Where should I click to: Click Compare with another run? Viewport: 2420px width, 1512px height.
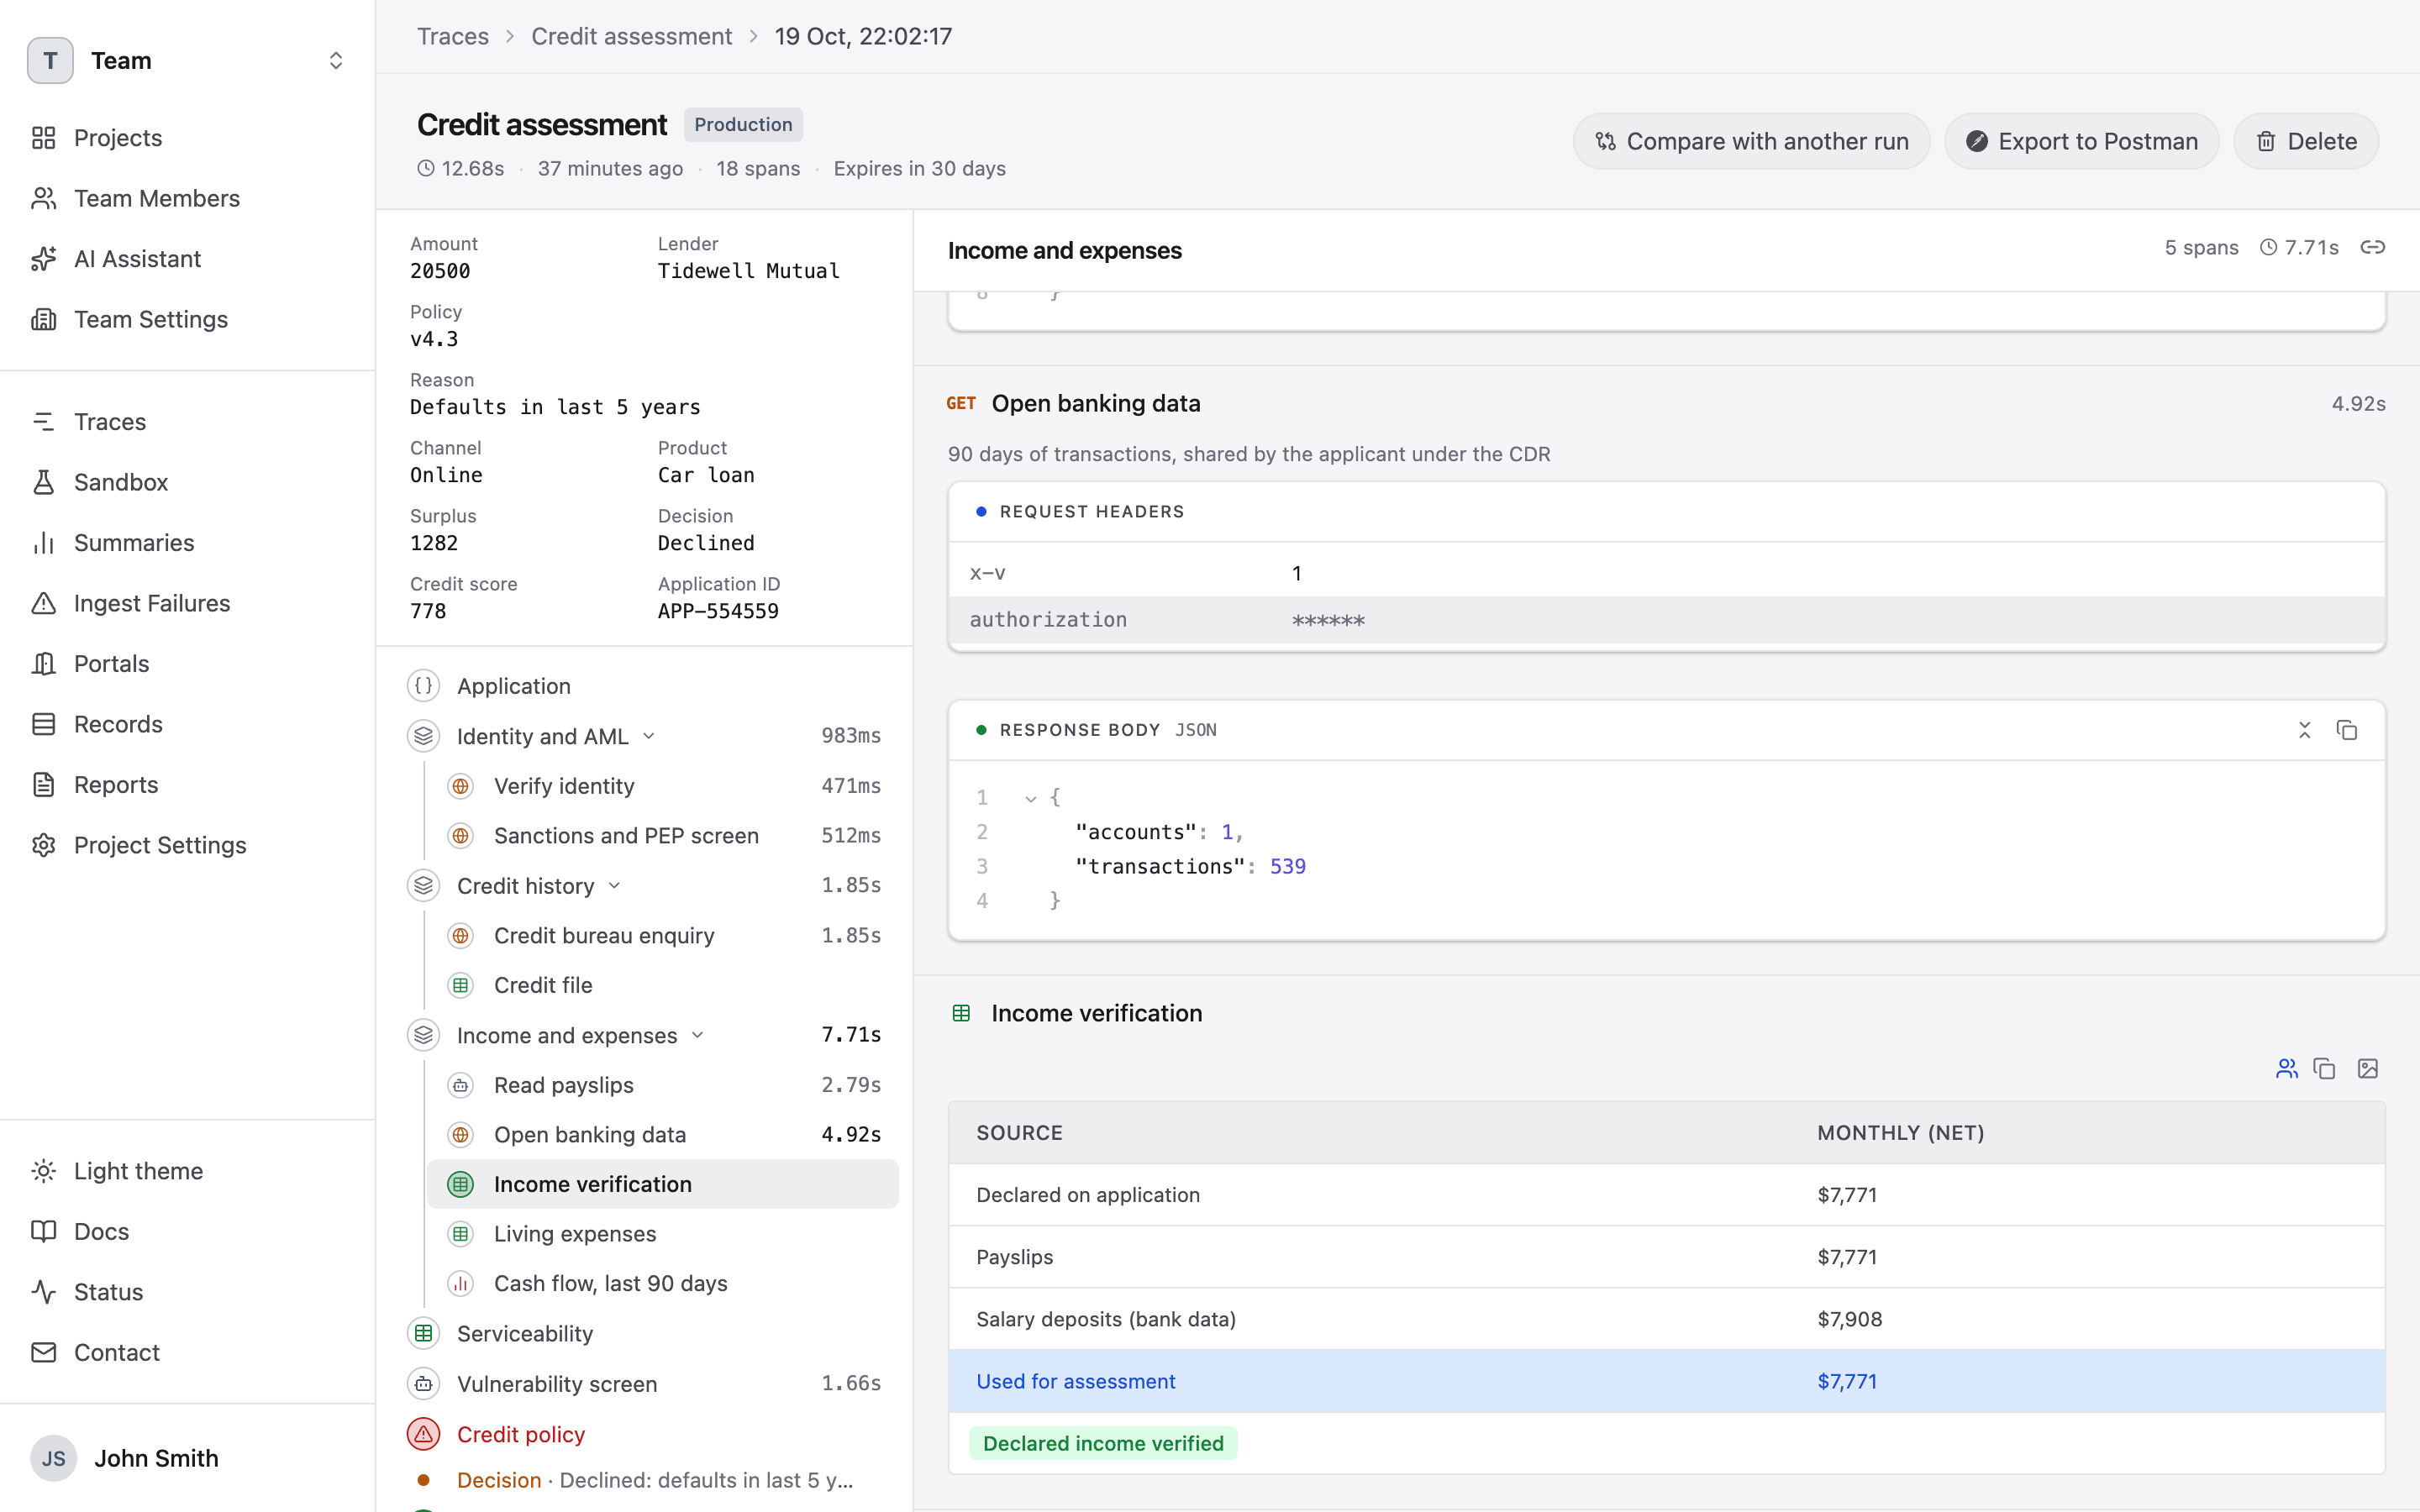1751,141
